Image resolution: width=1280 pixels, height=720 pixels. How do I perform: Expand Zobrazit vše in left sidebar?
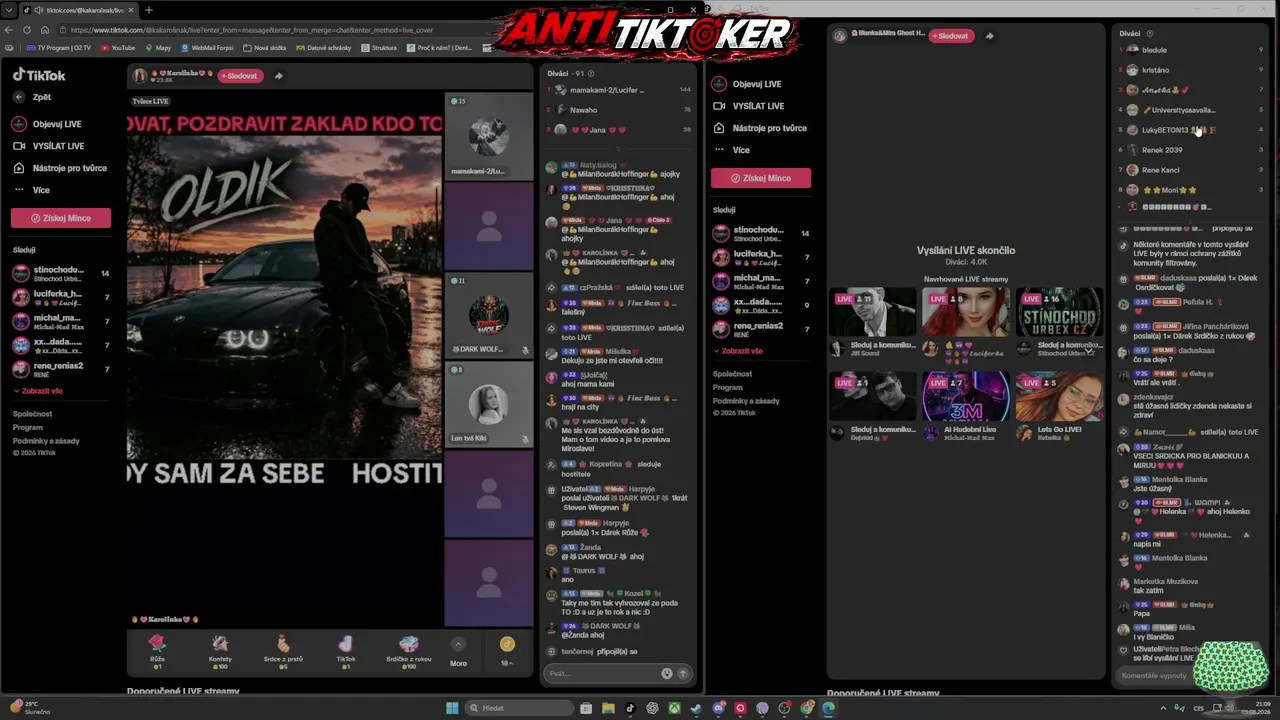38,391
